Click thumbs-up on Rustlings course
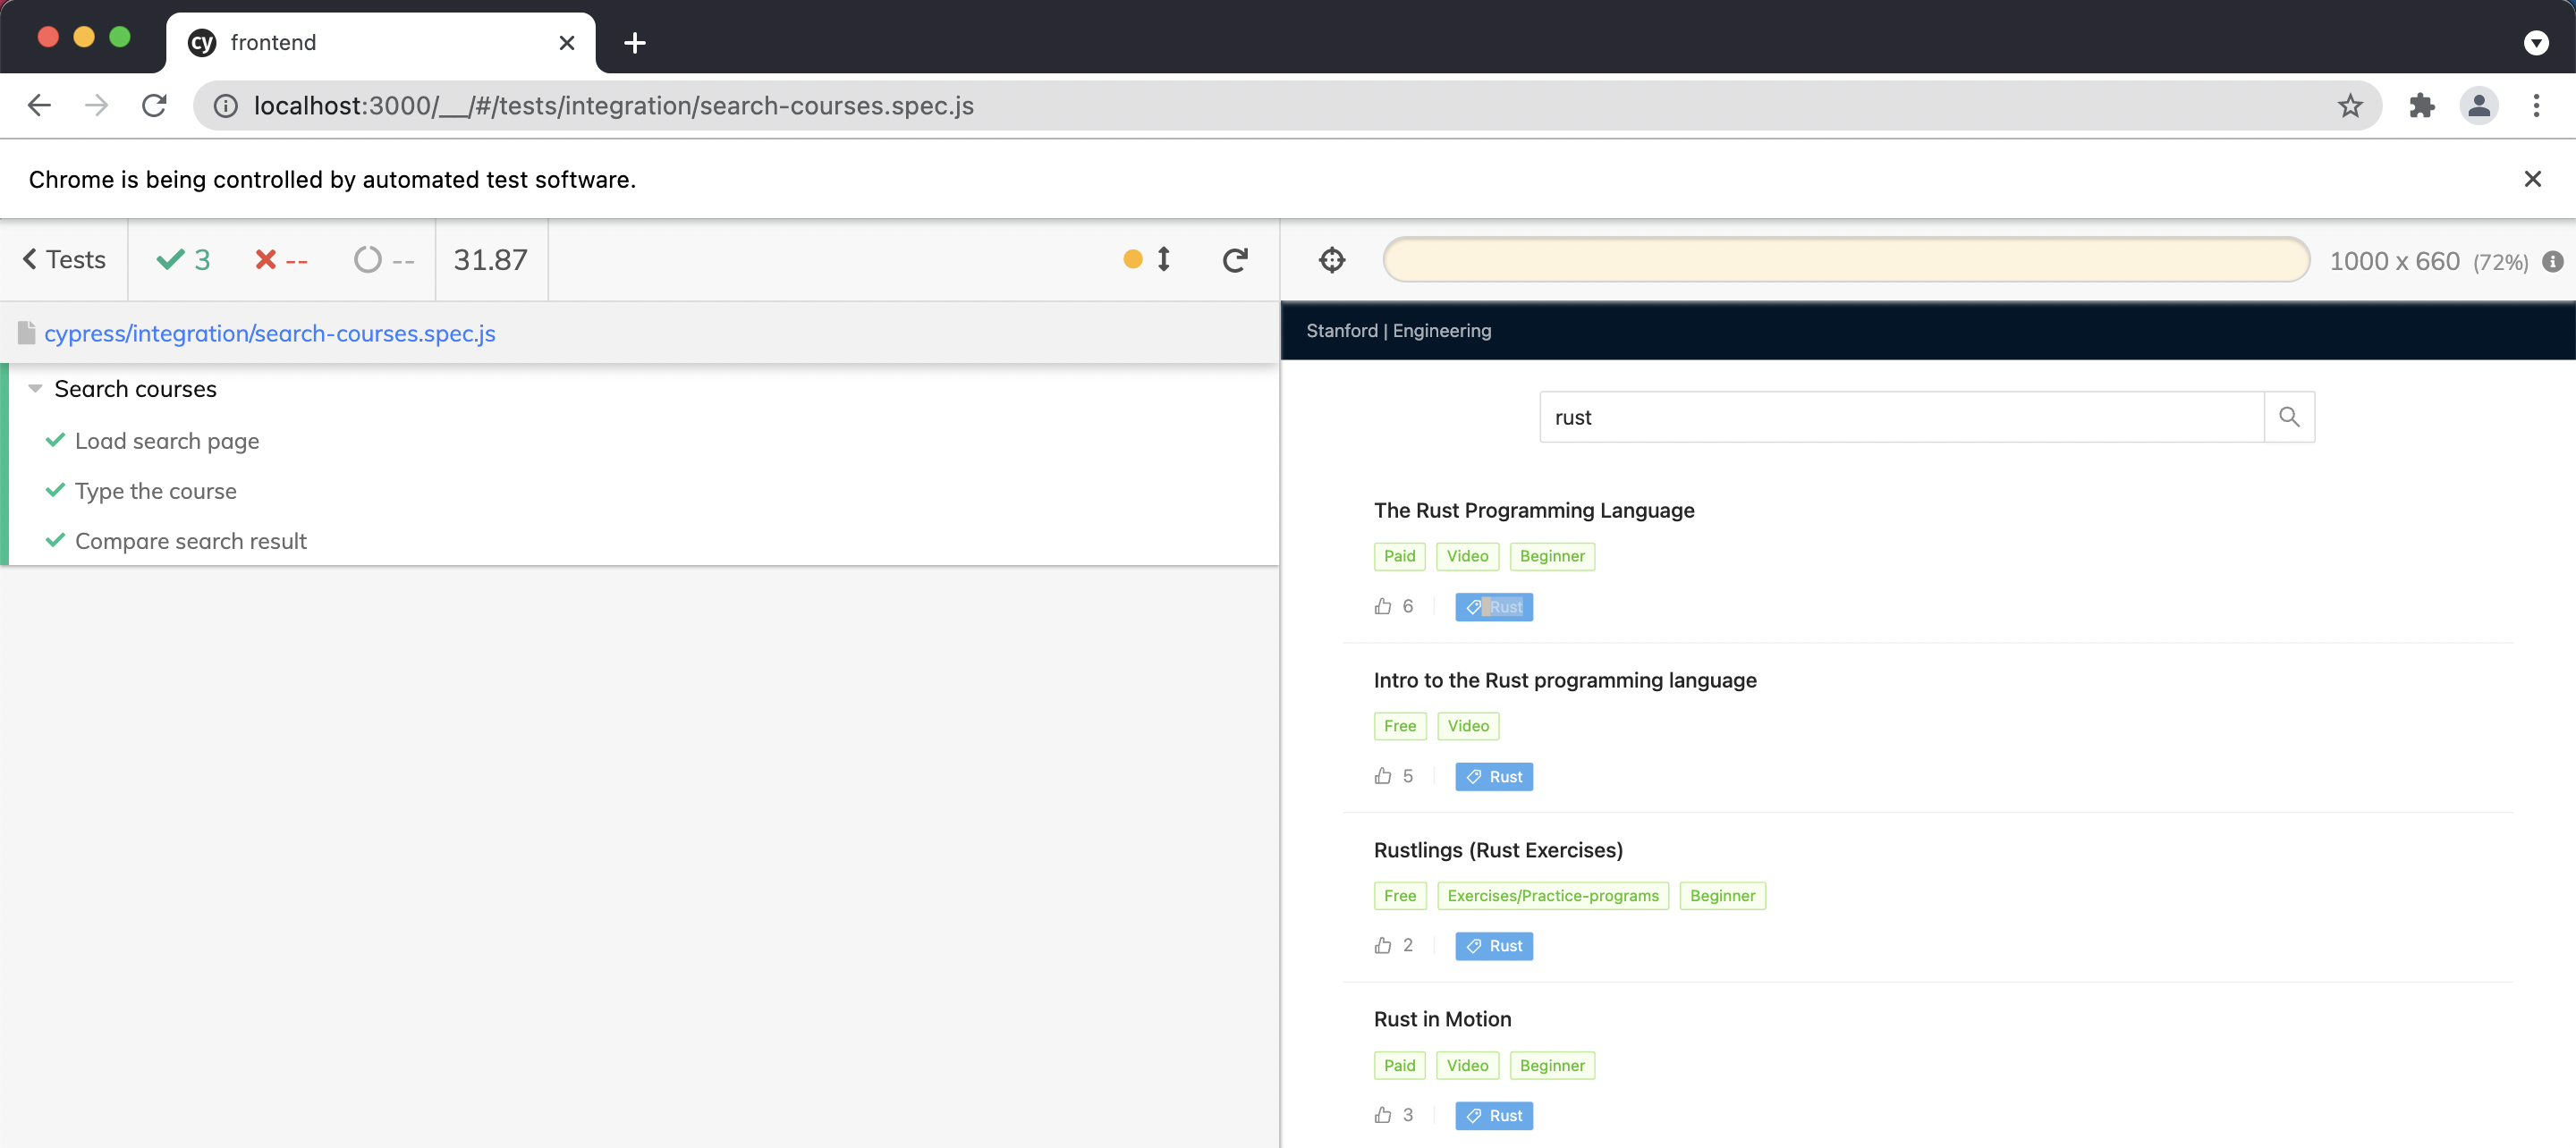The width and height of the screenshot is (2576, 1148). point(1383,945)
